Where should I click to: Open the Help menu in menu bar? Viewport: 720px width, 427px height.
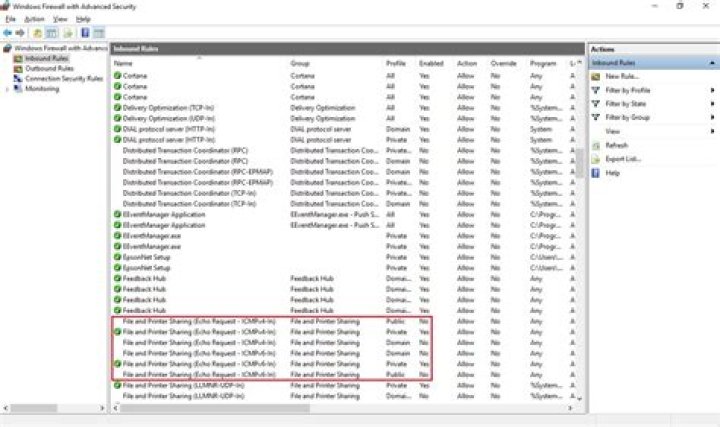[83, 19]
